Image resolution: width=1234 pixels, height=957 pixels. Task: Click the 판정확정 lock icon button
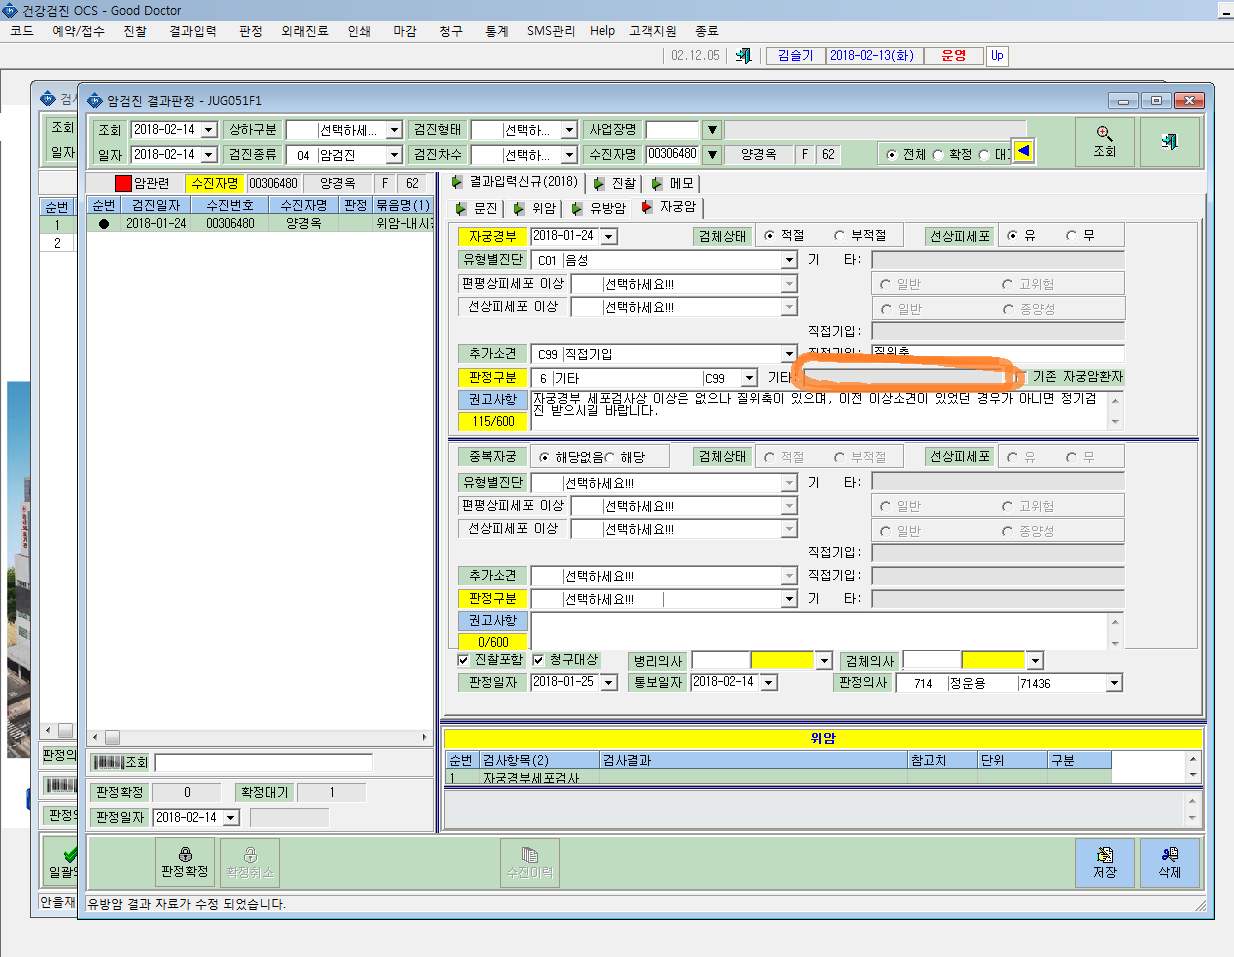point(185,862)
